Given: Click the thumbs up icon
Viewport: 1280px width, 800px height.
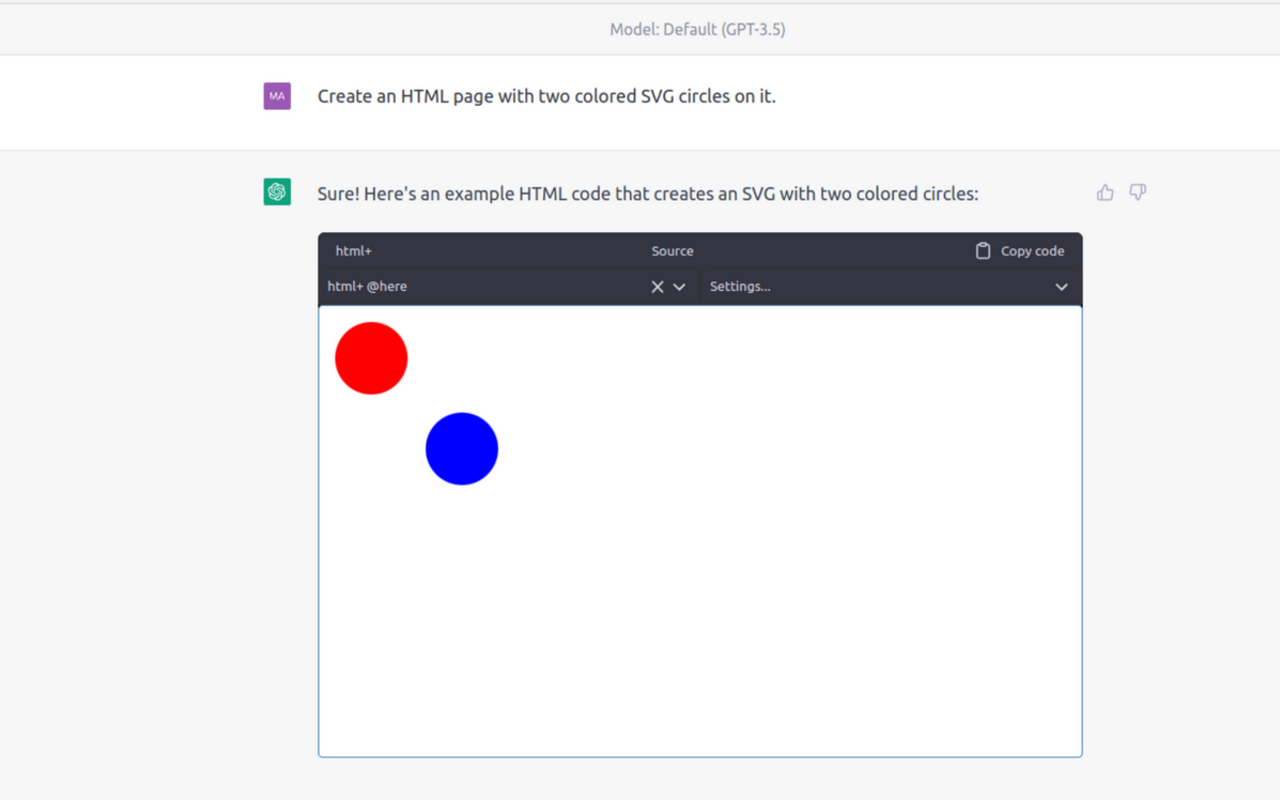Looking at the screenshot, I should 1105,192.
